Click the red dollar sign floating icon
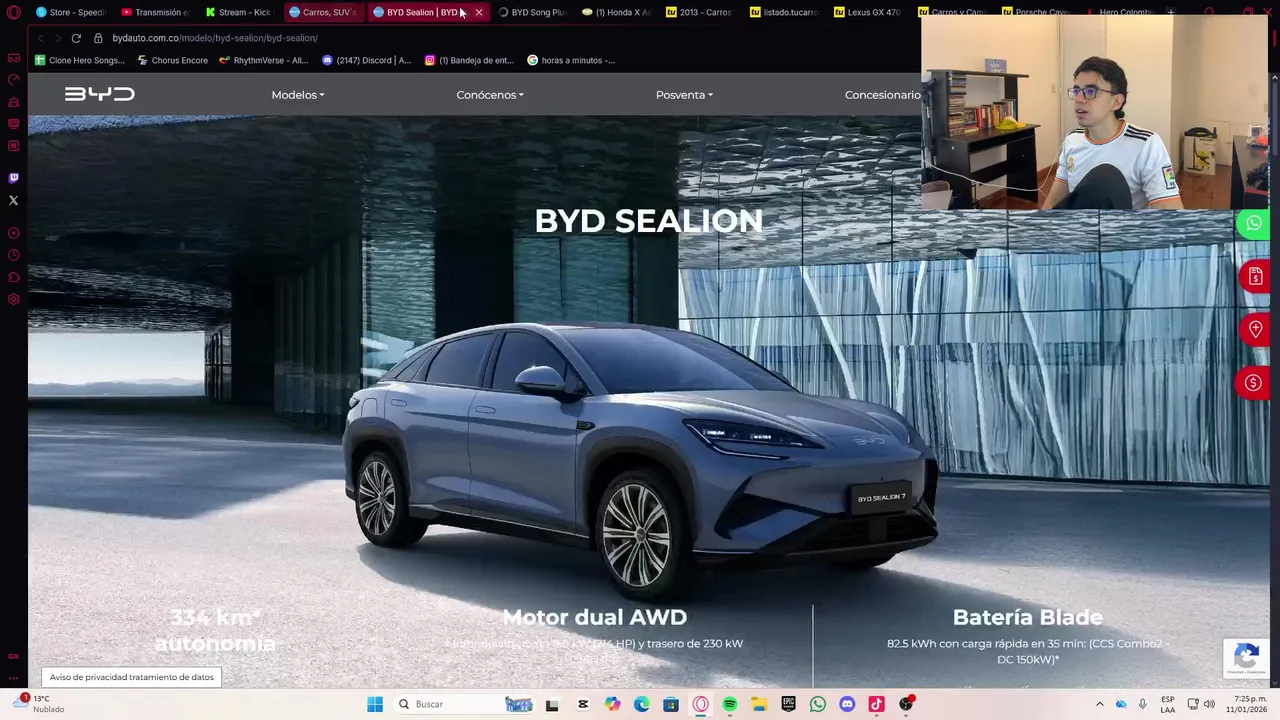The image size is (1280, 720). pos(1253,383)
